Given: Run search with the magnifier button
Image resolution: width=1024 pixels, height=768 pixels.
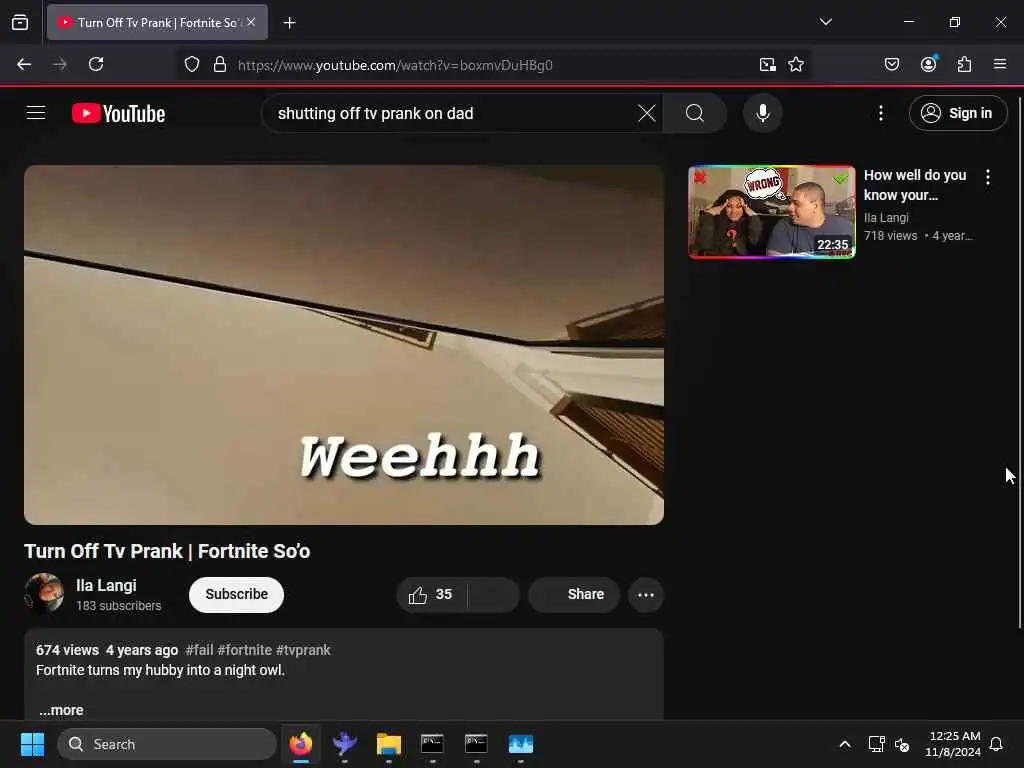Looking at the screenshot, I should click(695, 113).
